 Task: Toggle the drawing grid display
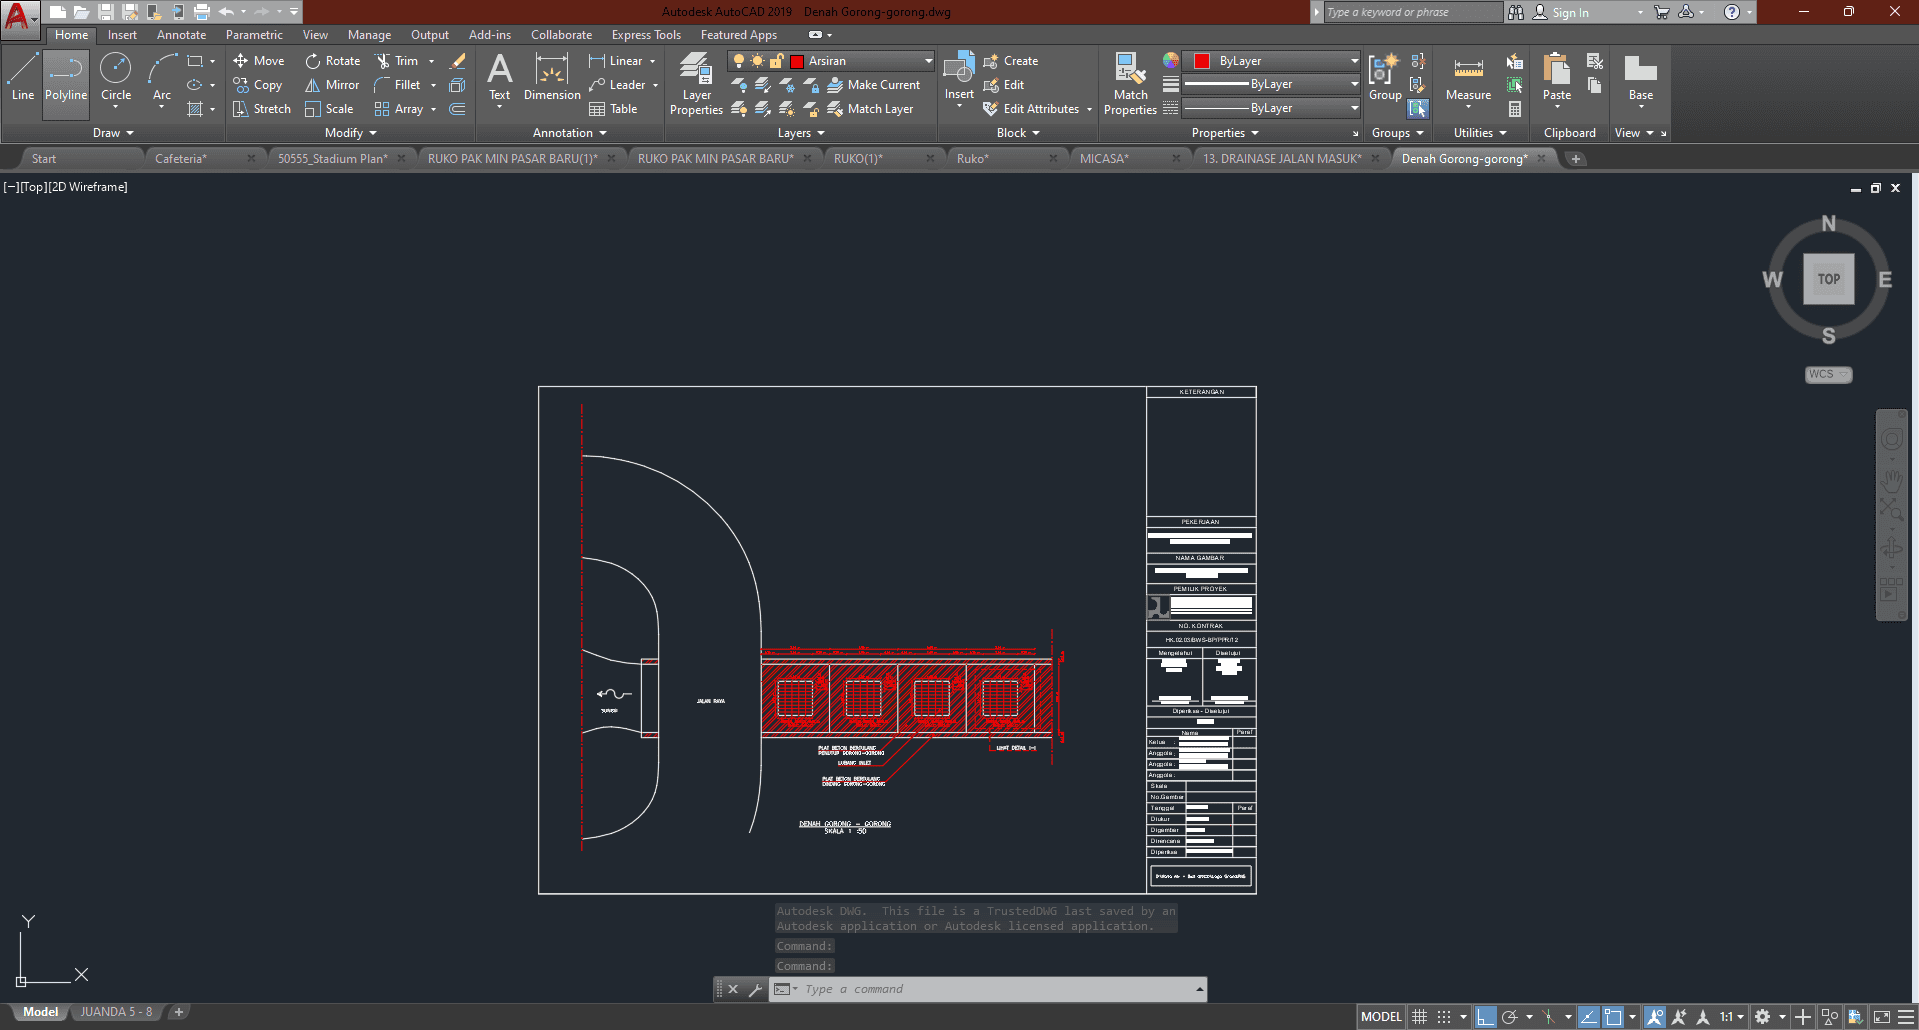(1419, 1017)
